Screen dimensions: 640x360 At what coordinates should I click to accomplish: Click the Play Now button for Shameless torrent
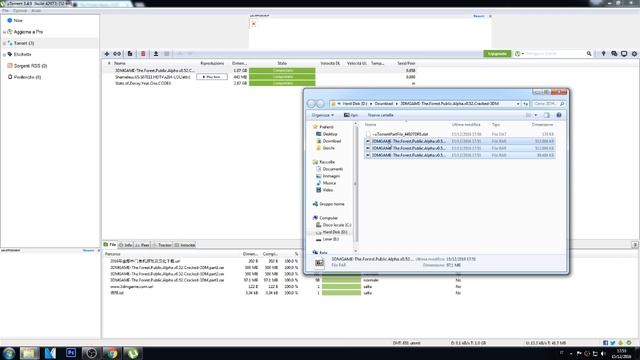[x=212, y=77]
